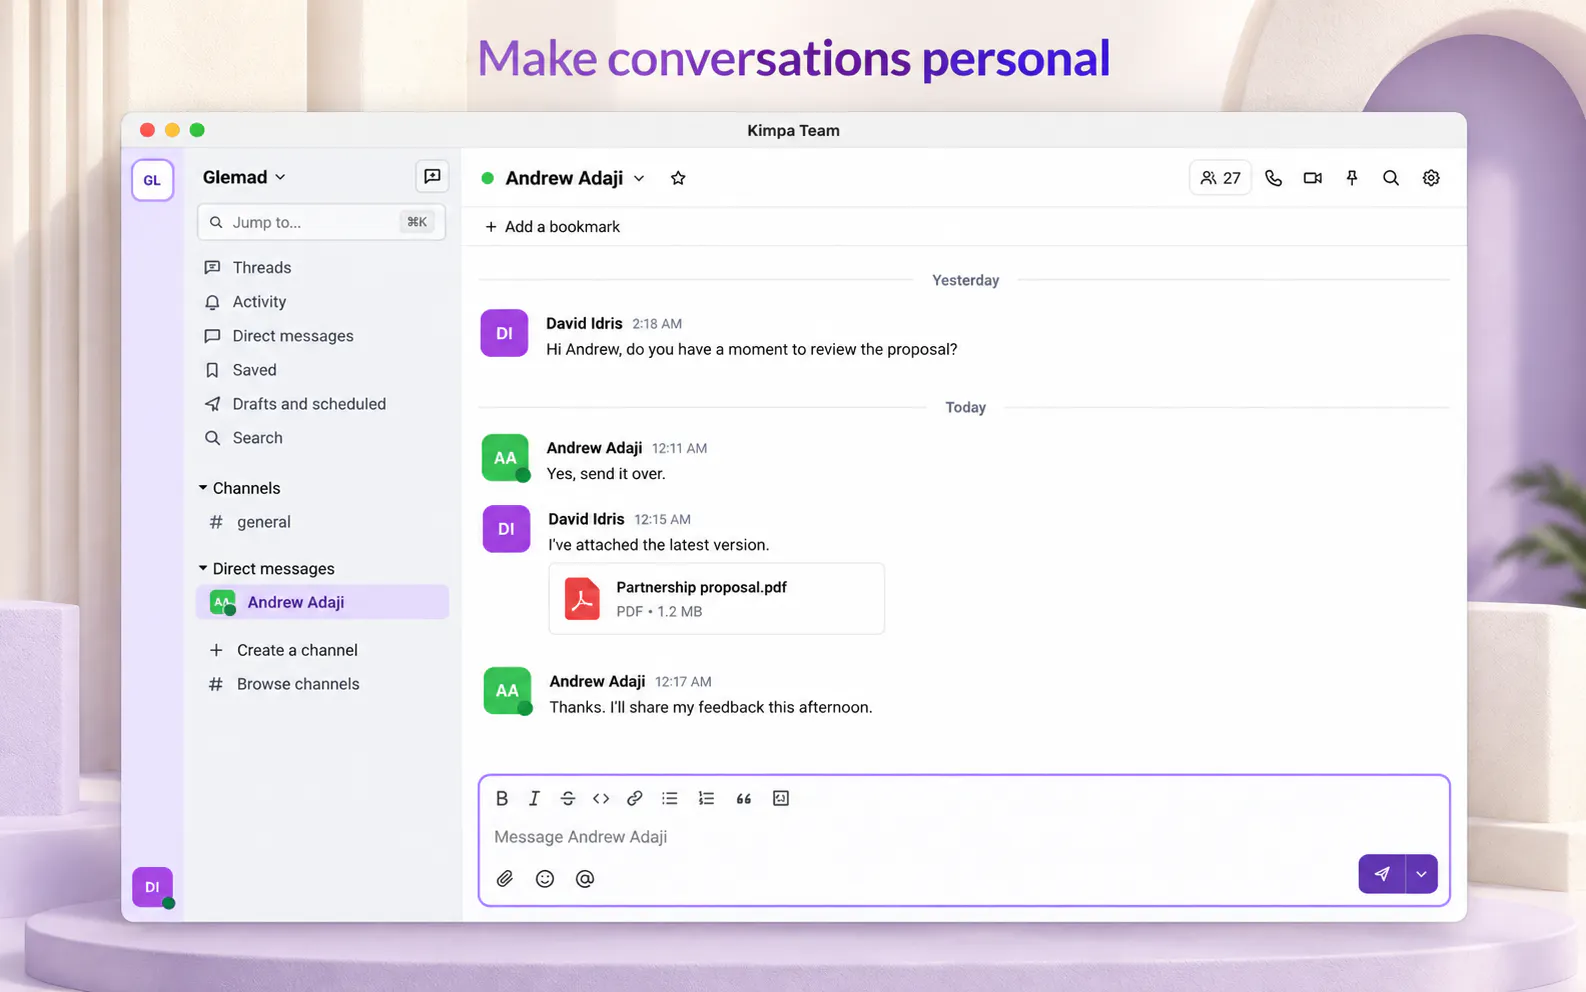Star the Andrew Adaji conversation
Screen dimensions: 1586x992
(x=678, y=178)
